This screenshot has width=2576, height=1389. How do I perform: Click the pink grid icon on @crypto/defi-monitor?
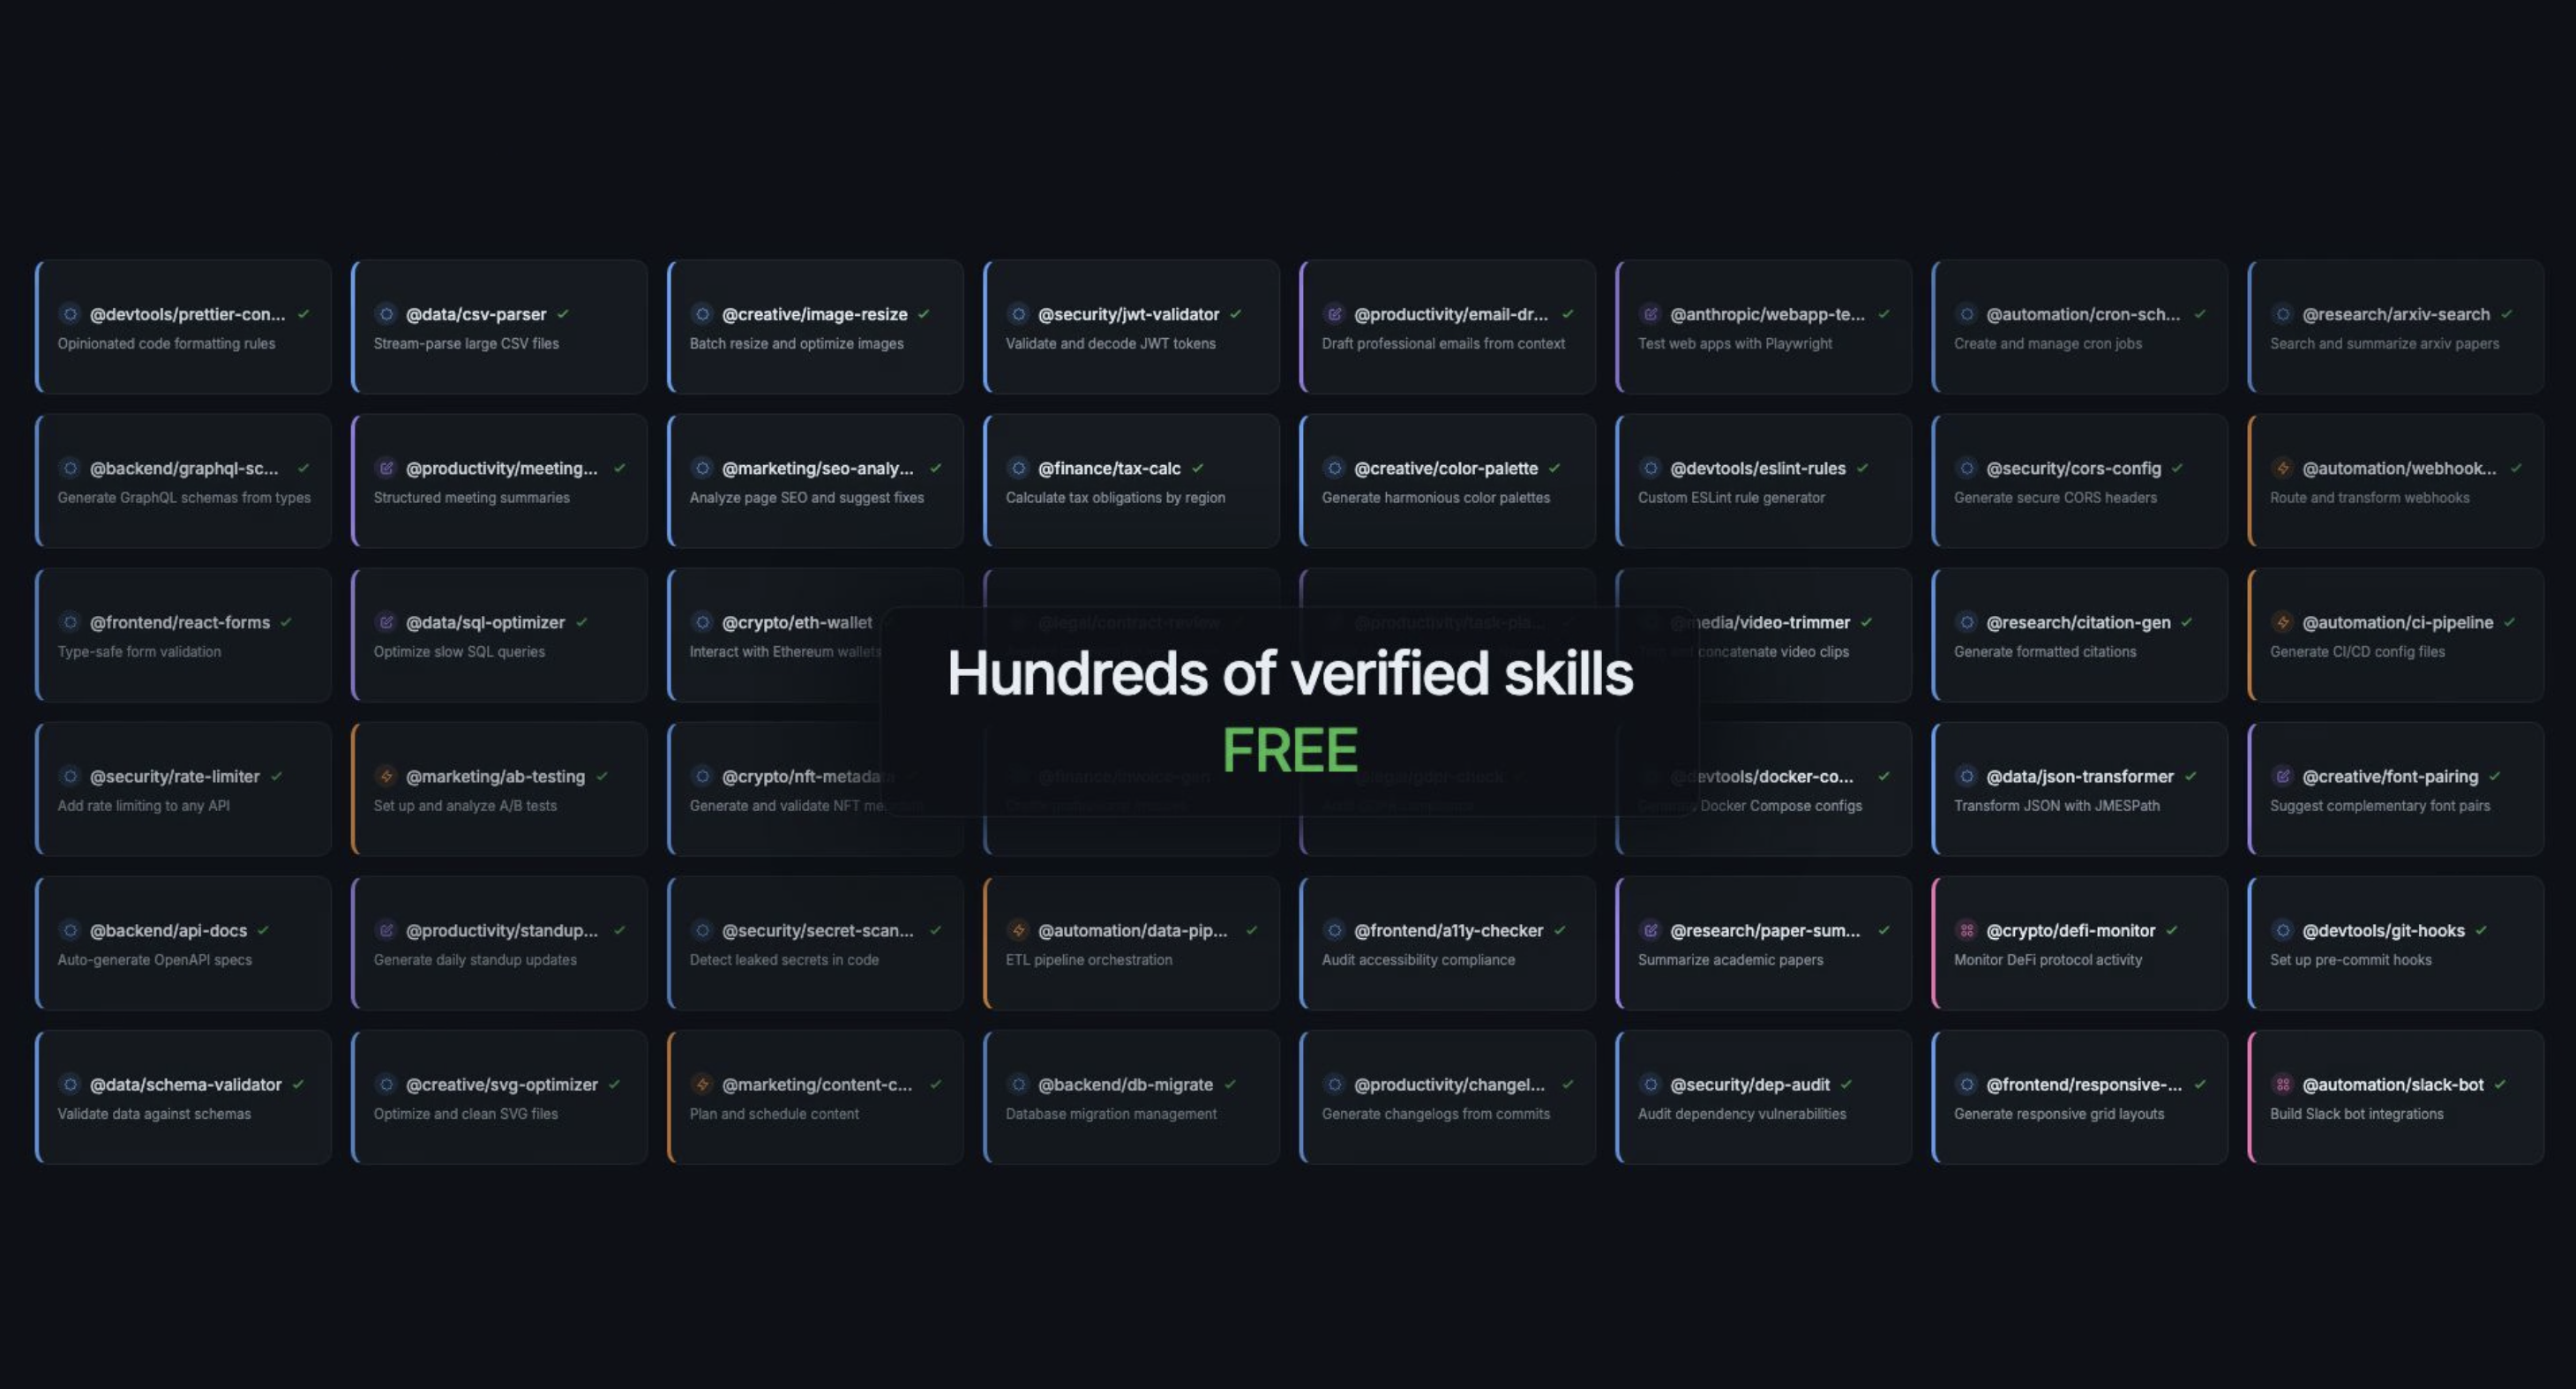(1967, 930)
